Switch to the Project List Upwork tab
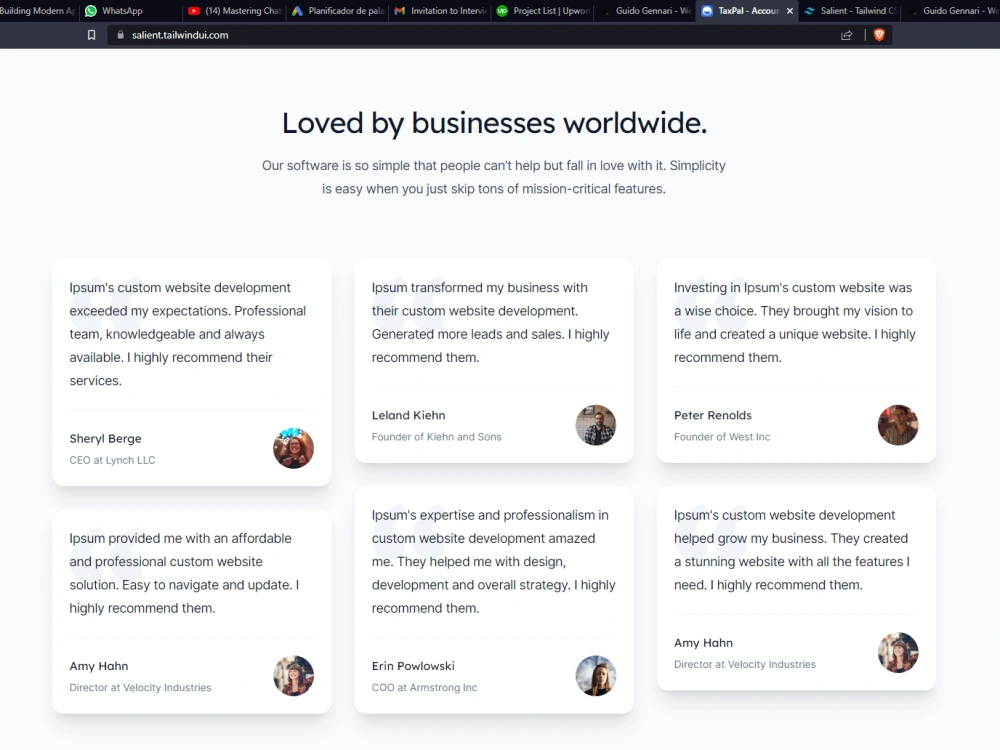 tap(542, 11)
